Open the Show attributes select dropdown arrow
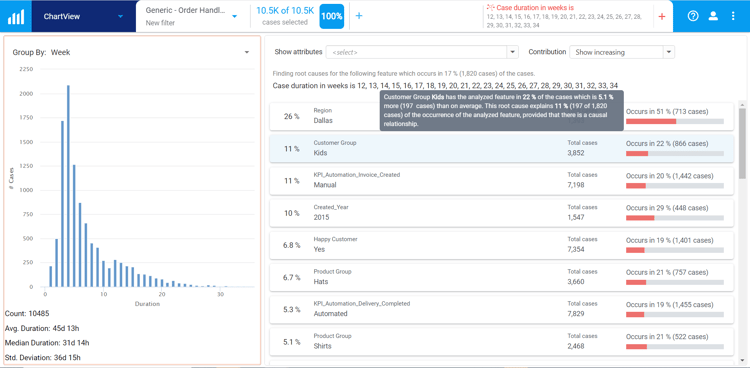750x368 pixels. click(512, 52)
